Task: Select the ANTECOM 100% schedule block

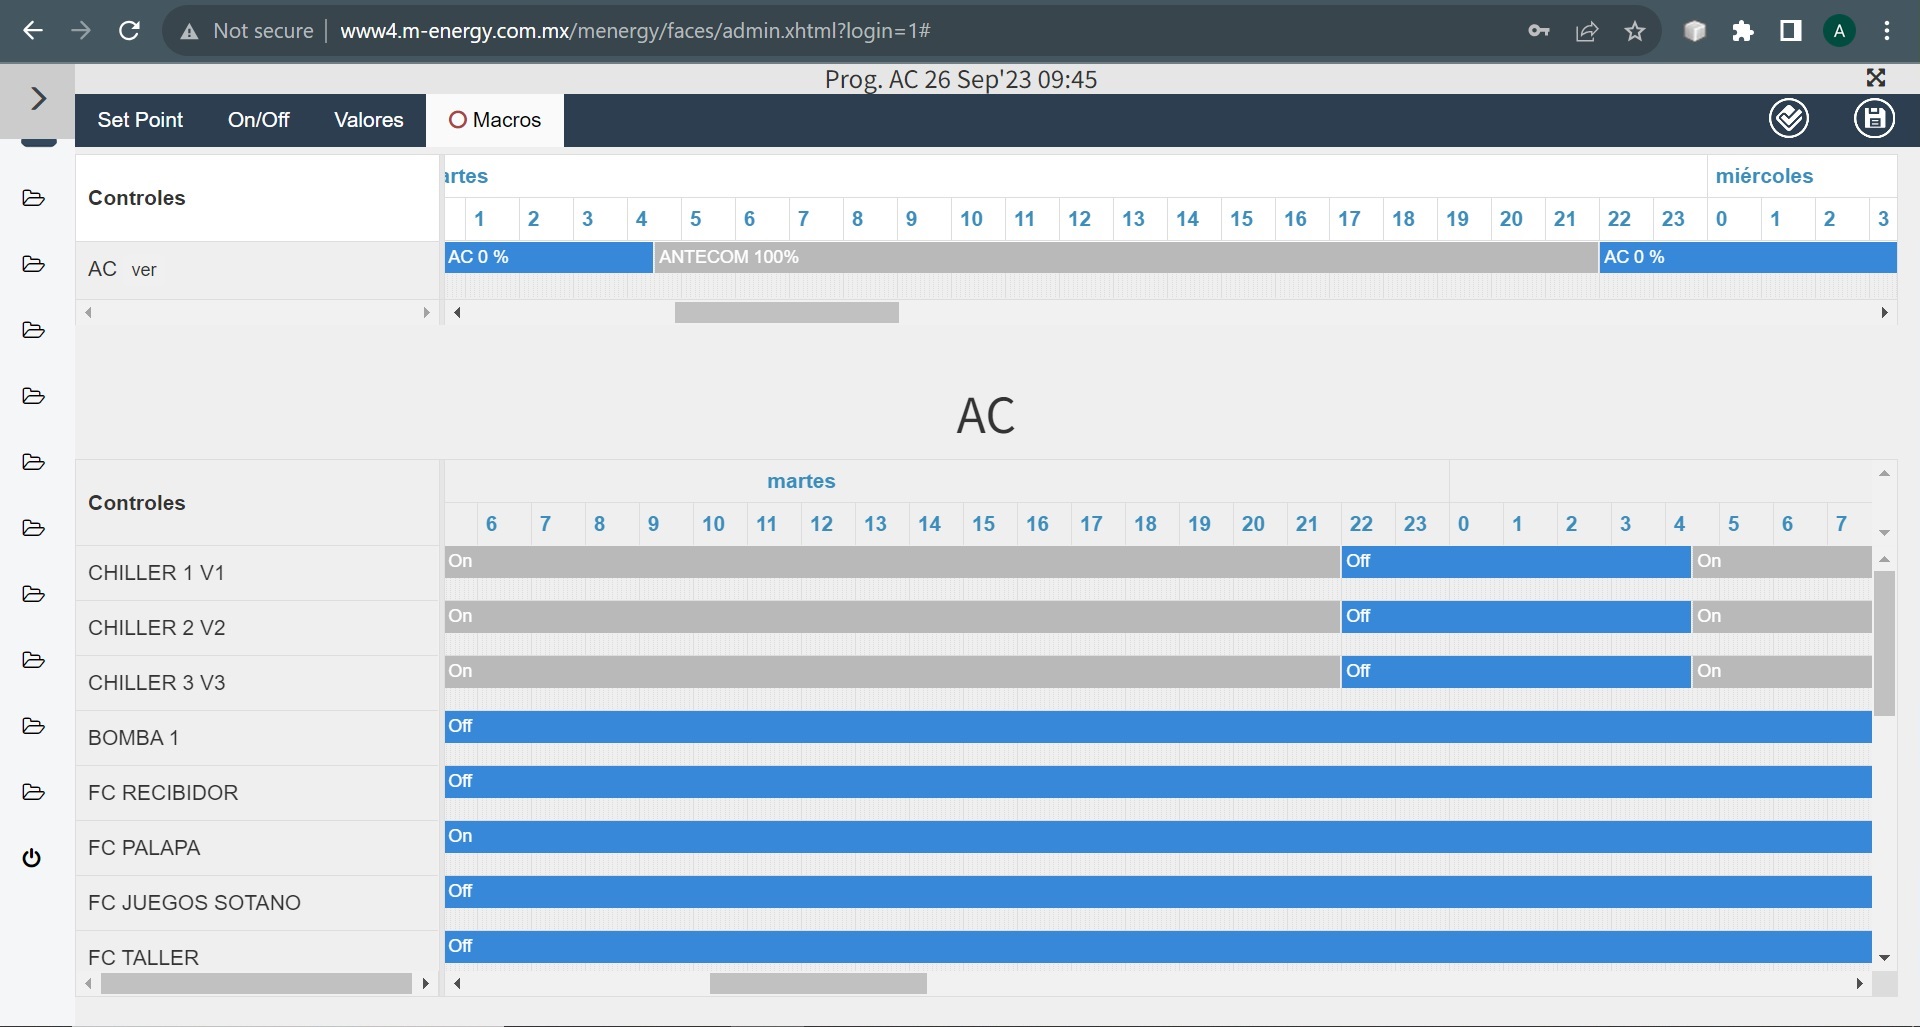Action: 1125,257
